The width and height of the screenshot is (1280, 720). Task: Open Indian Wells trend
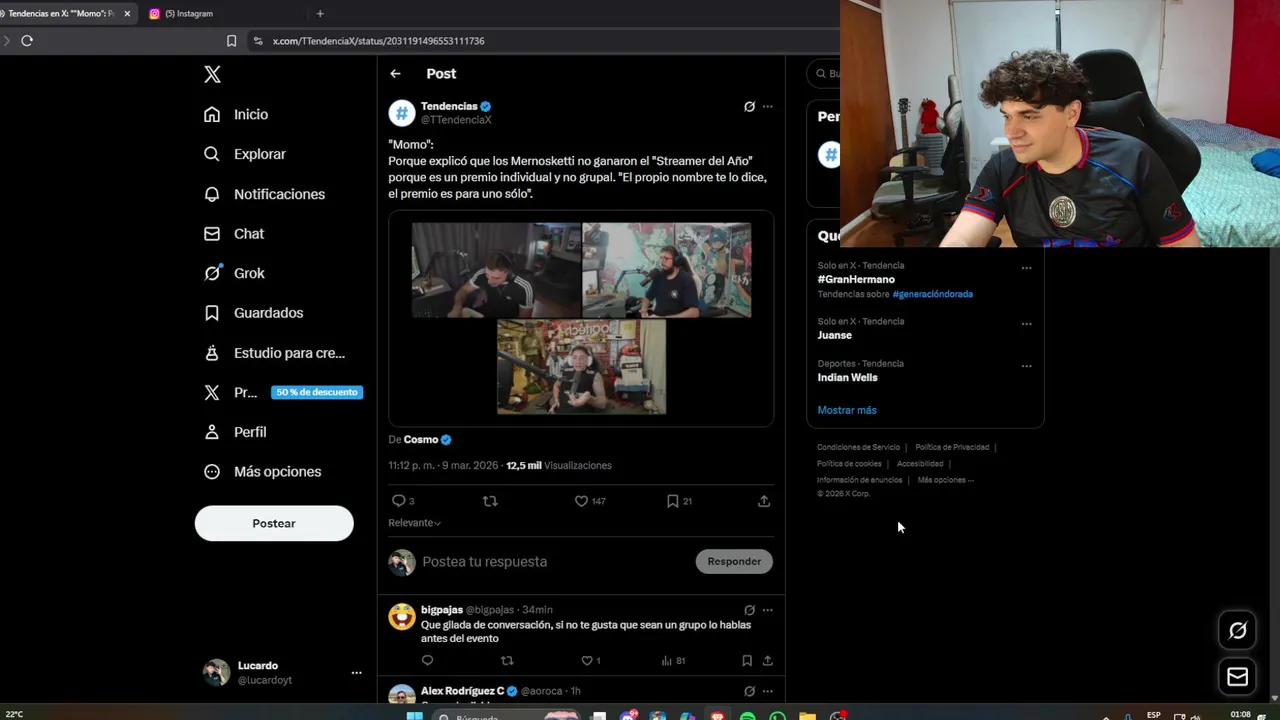pos(847,378)
